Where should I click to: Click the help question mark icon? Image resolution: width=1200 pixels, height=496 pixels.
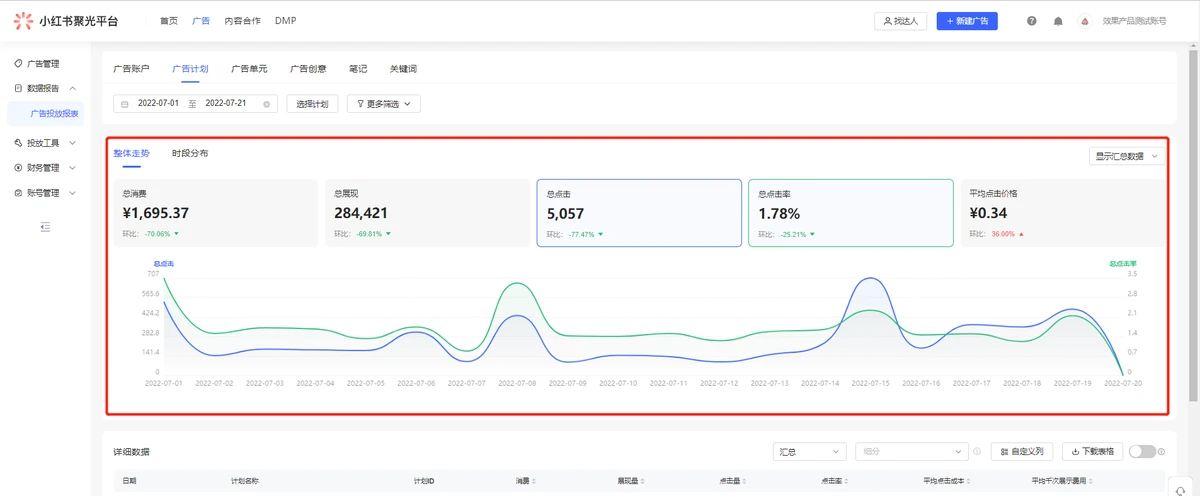click(1031, 21)
